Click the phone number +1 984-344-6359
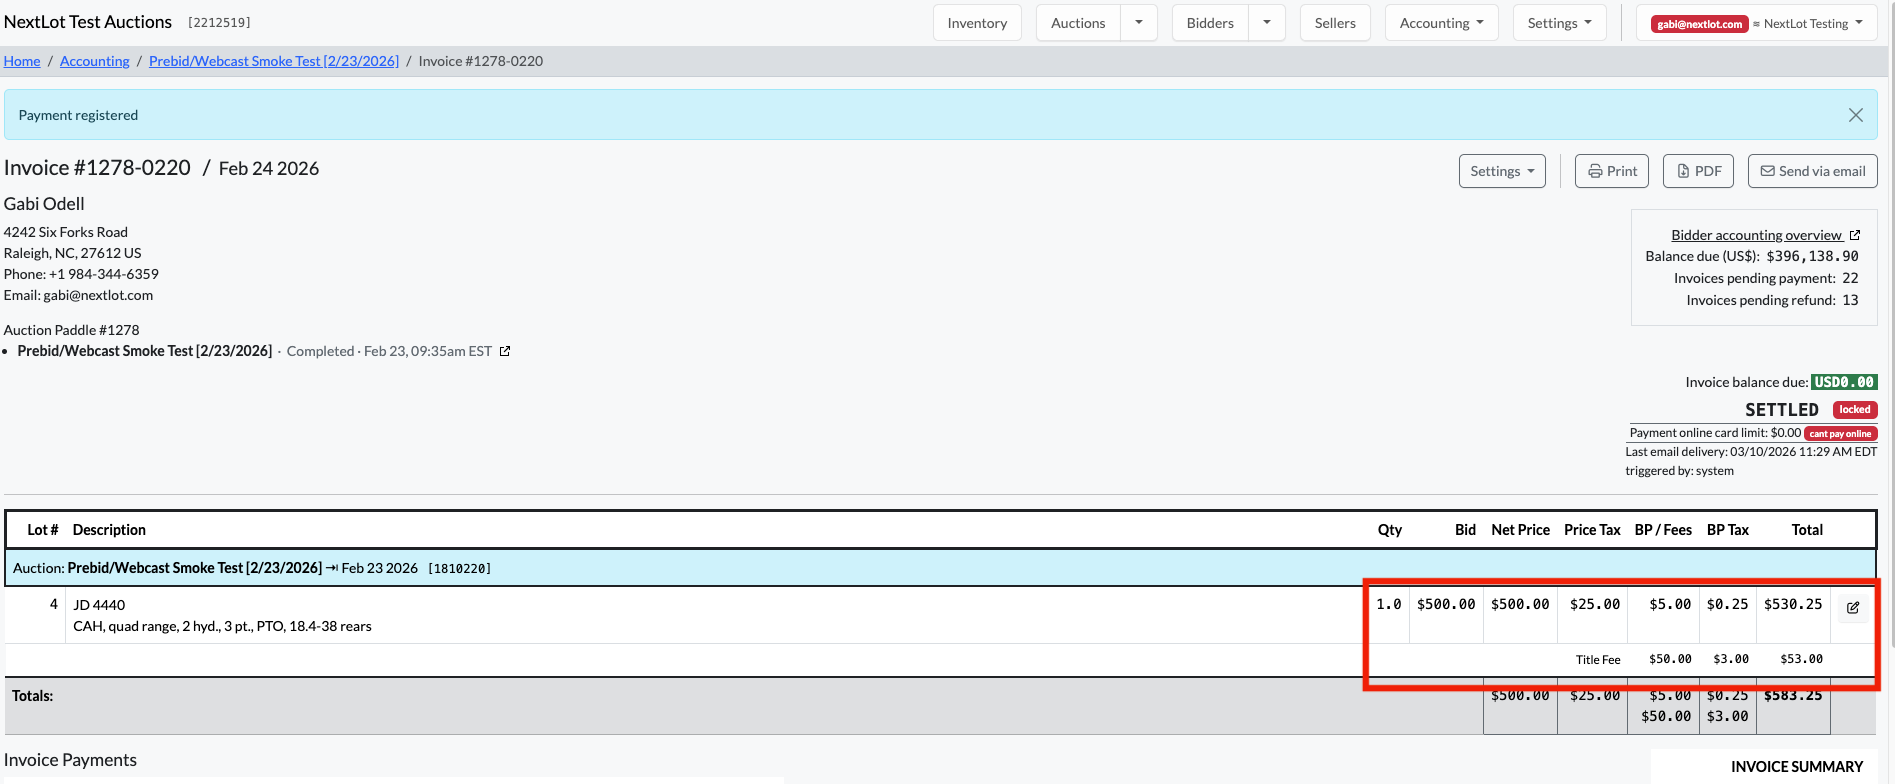The image size is (1895, 784). pos(104,274)
